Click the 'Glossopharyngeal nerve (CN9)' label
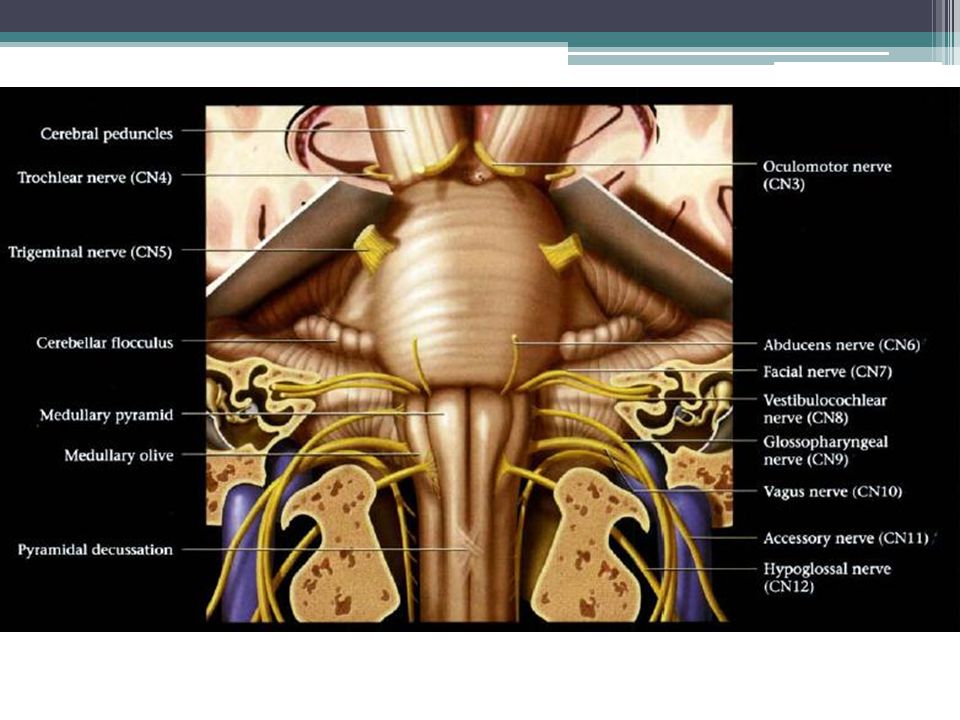This screenshot has height=720, width=960. (x=825, y=451)
